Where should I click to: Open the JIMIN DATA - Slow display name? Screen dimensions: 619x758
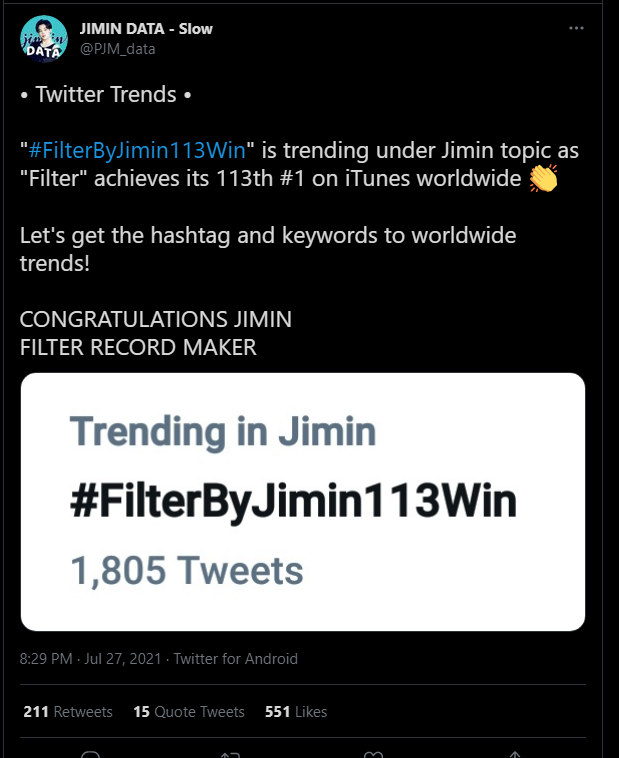pos(146,29)
